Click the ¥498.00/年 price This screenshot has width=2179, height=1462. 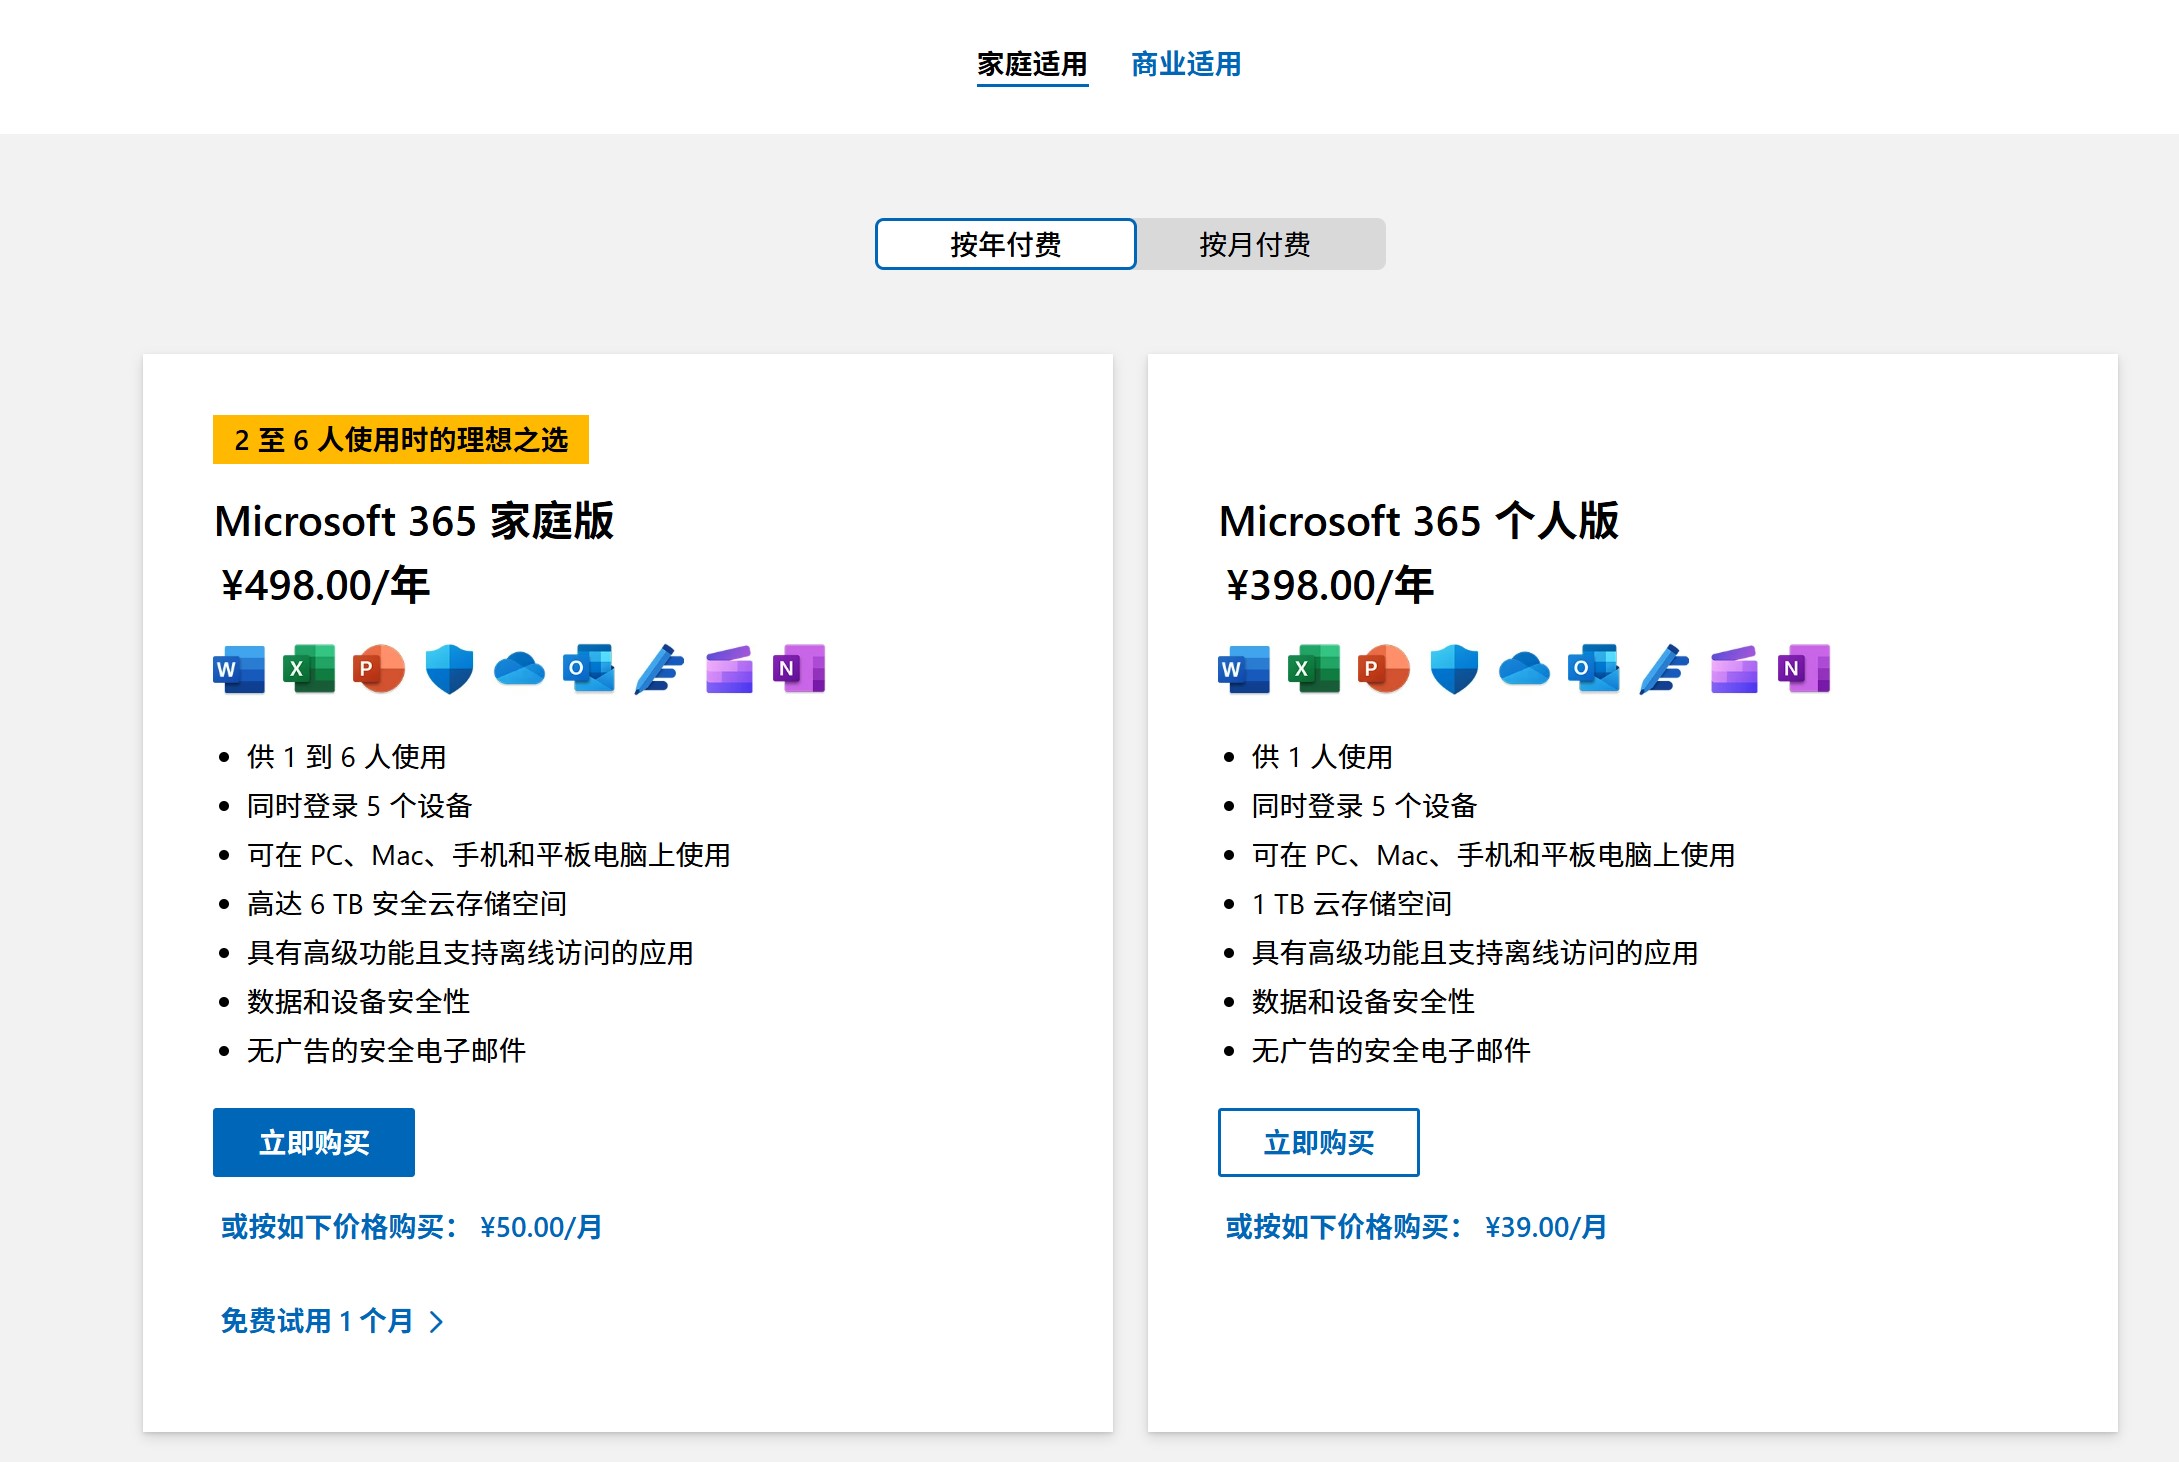coord(326,585)
